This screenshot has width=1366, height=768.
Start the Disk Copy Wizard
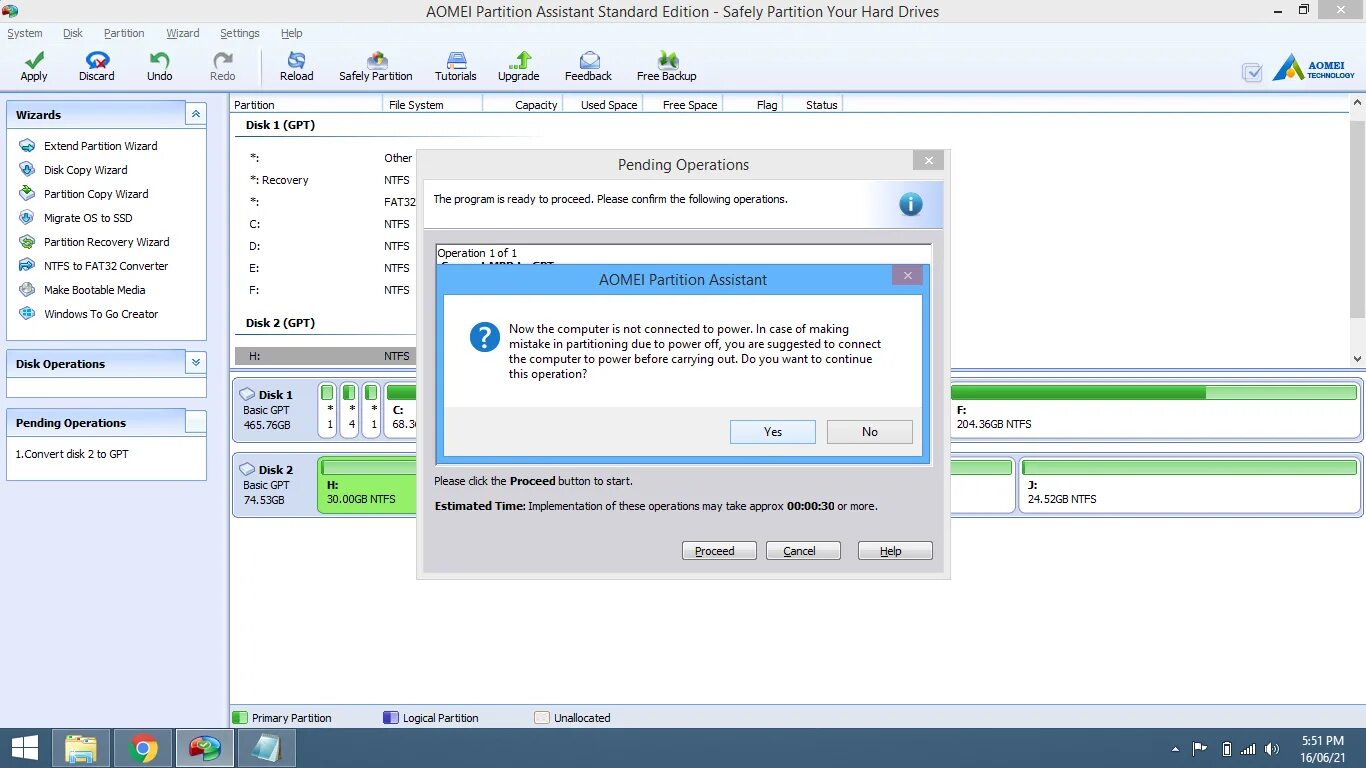(x=85, y=170)
